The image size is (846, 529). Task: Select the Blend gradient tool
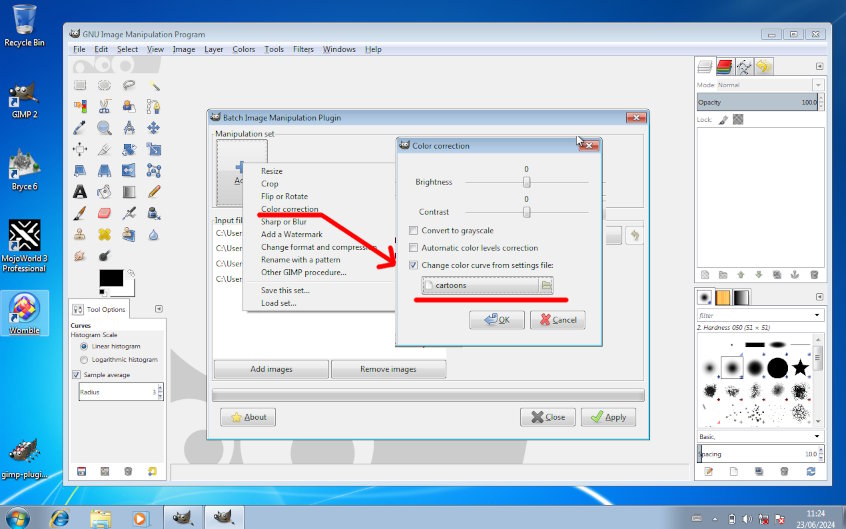[128, 192]
